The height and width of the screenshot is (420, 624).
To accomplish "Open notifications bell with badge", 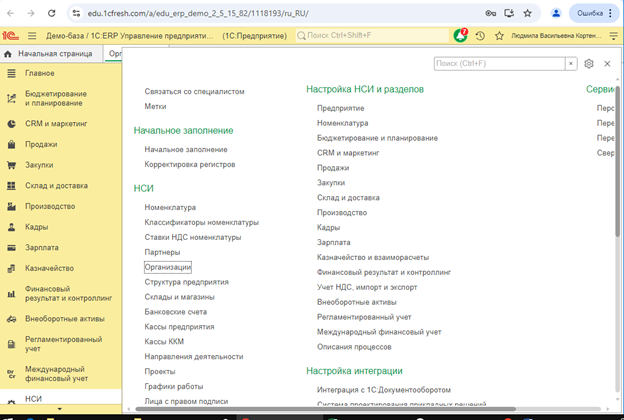I will tap(461, 35).
